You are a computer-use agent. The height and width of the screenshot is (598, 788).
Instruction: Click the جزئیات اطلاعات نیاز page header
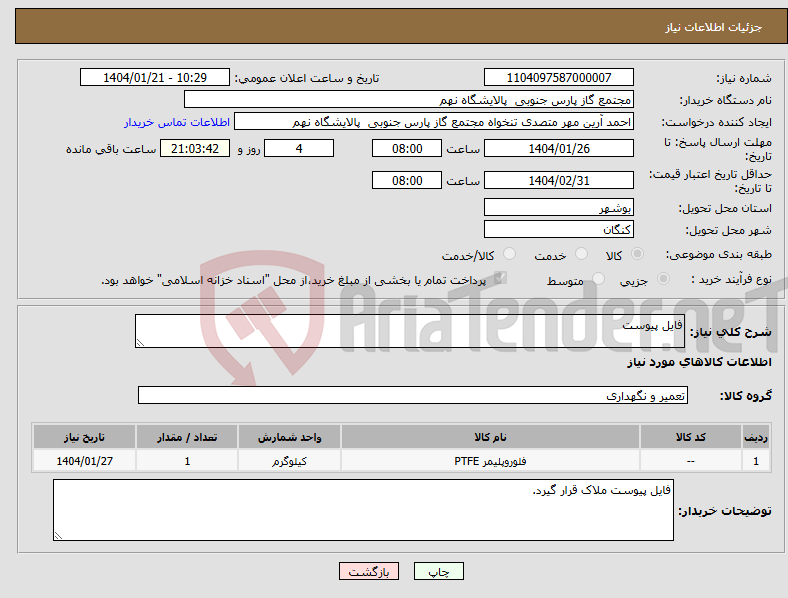[714, 27]
